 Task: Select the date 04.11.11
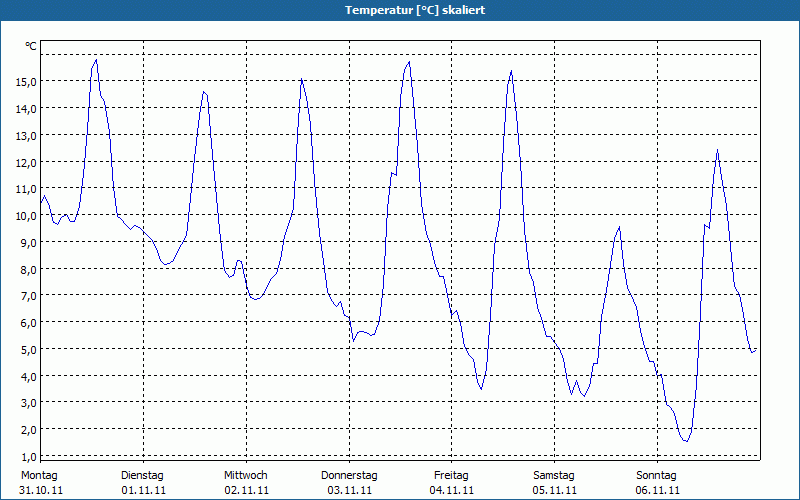[452, 491]
